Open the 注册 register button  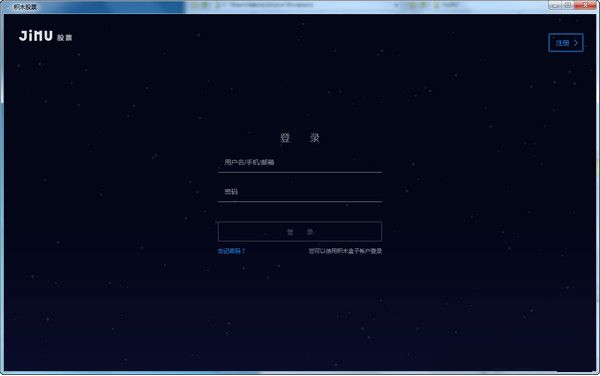coord(566,43)
